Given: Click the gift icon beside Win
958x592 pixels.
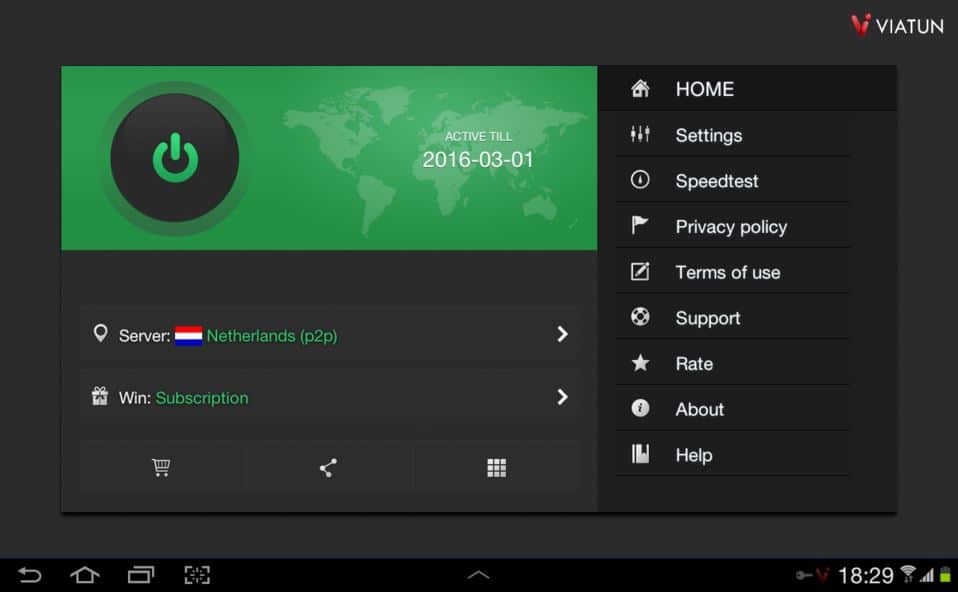Looking at the screenshot, I should [x=100, y=396].
